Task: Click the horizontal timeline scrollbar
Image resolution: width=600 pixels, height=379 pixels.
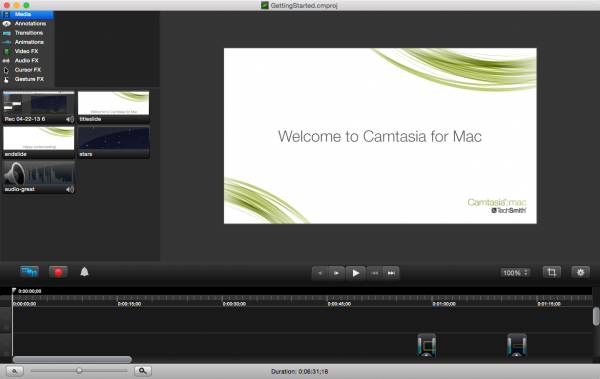Action: pos(72,359)
